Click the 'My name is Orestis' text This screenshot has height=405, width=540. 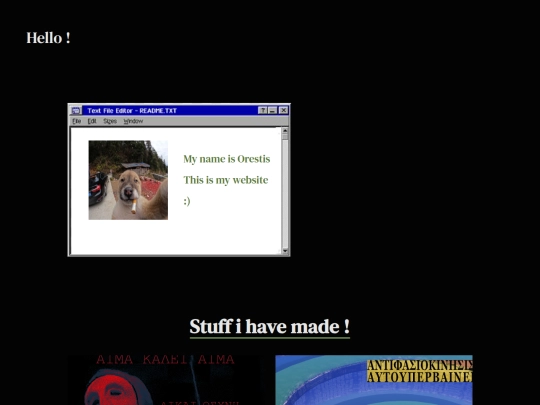click(x=227, y=159)
